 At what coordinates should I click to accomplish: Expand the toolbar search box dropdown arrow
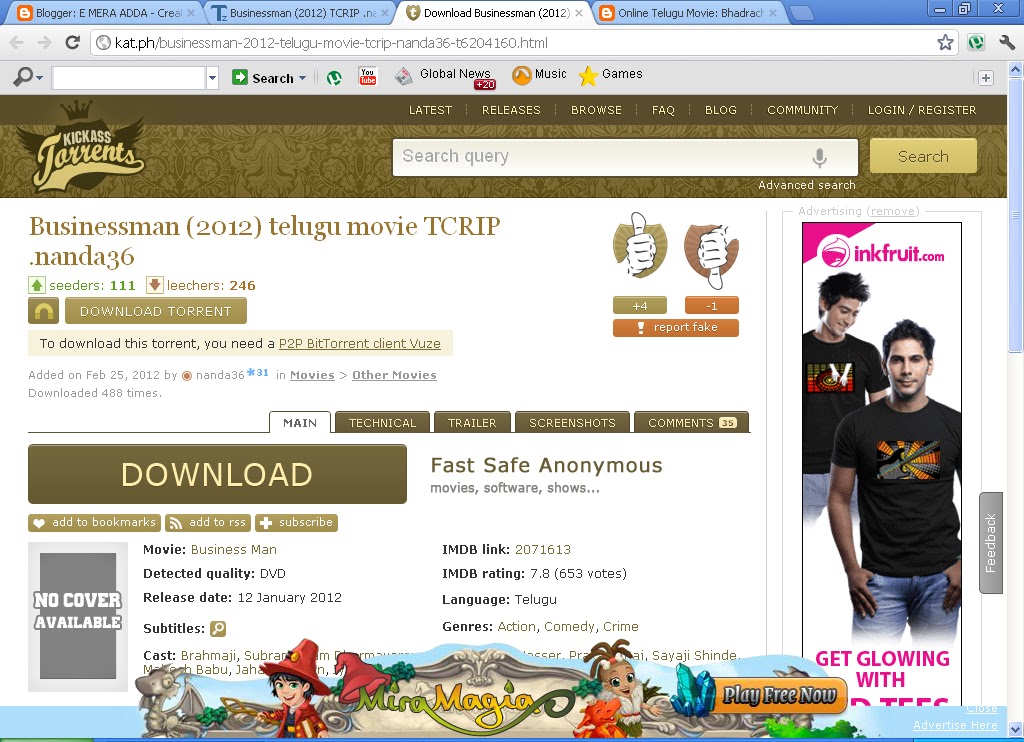click(212, 78)
